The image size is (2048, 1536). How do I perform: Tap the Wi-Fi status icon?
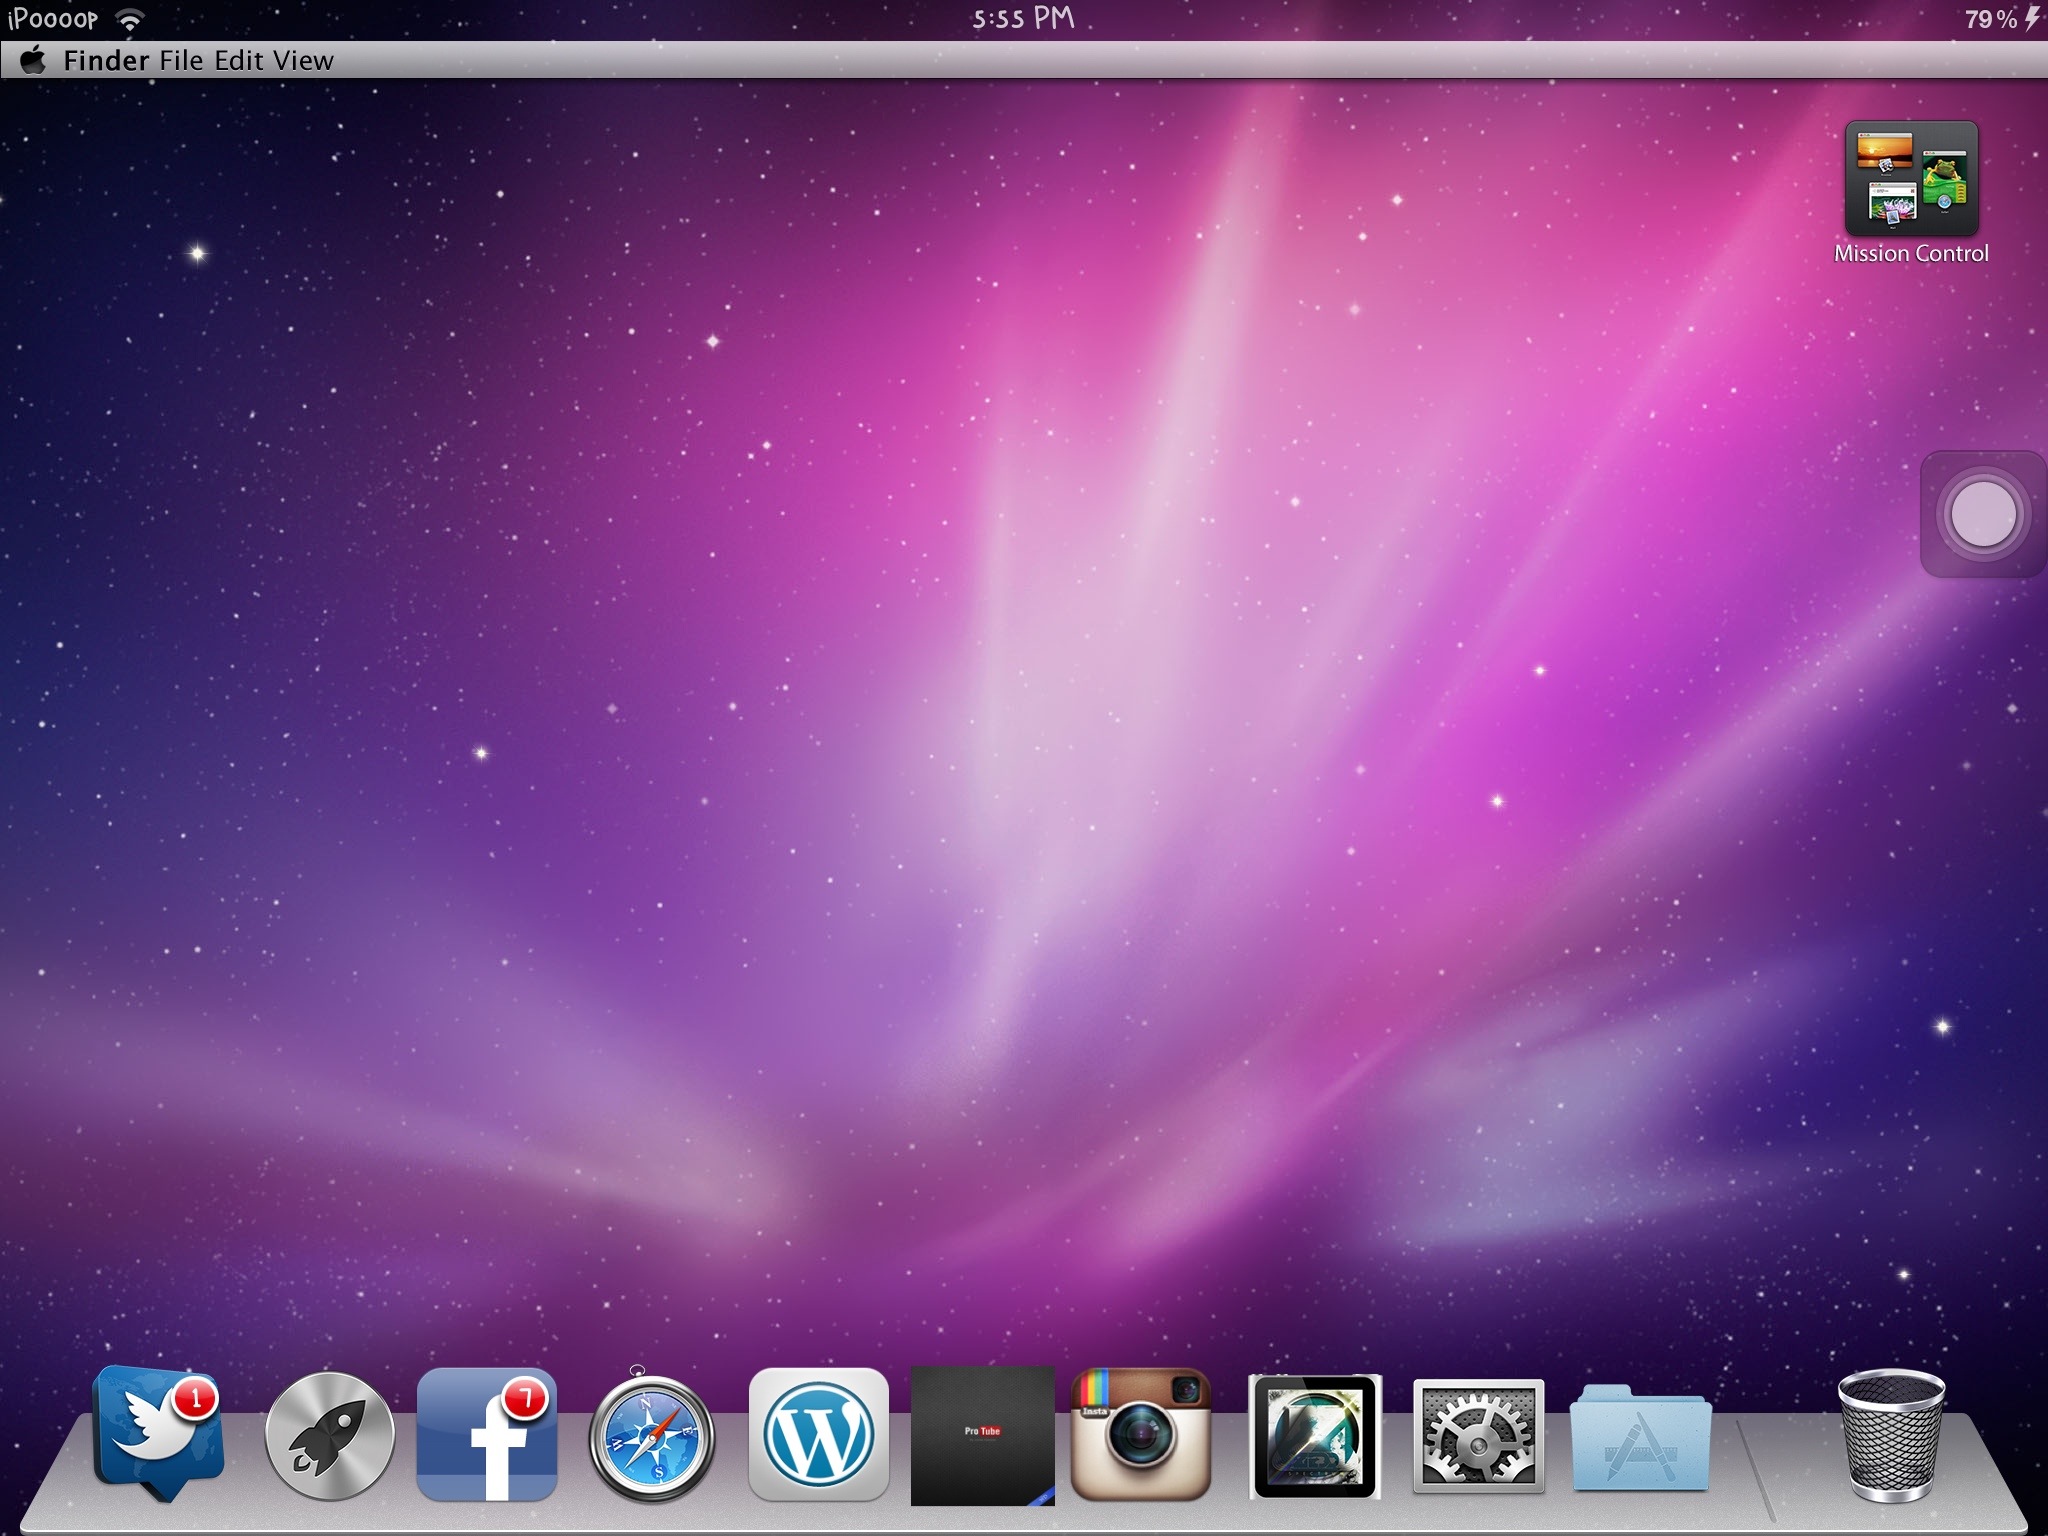tap(129, 19)
